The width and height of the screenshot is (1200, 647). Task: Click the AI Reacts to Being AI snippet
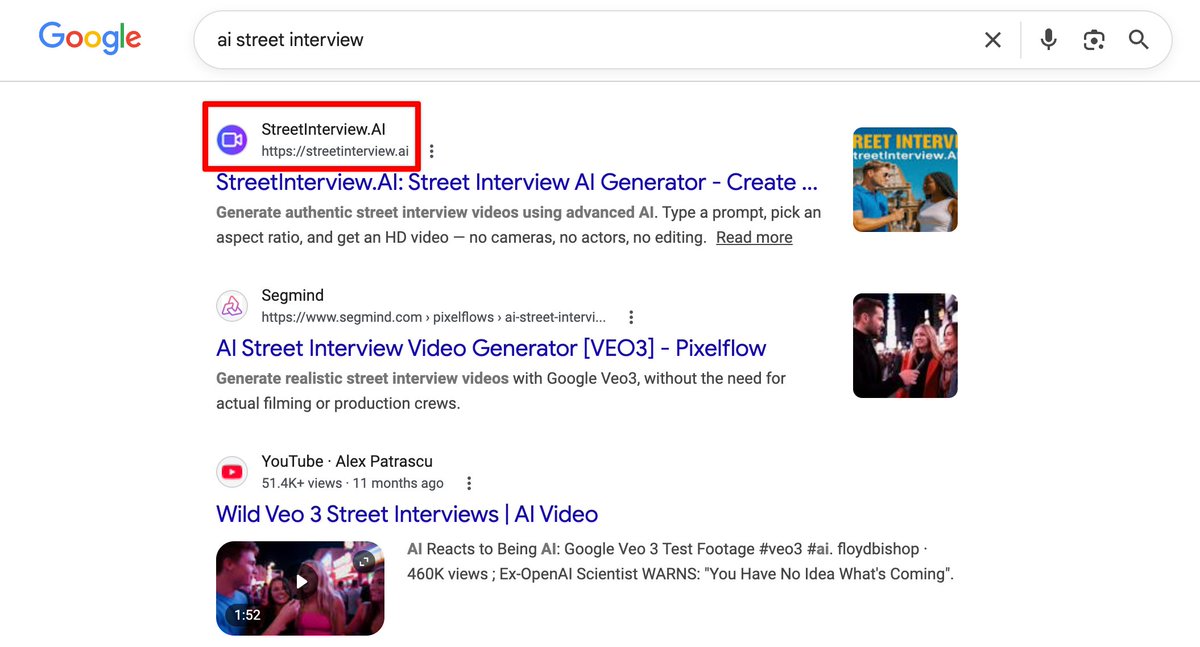click(x=681, y=562)
